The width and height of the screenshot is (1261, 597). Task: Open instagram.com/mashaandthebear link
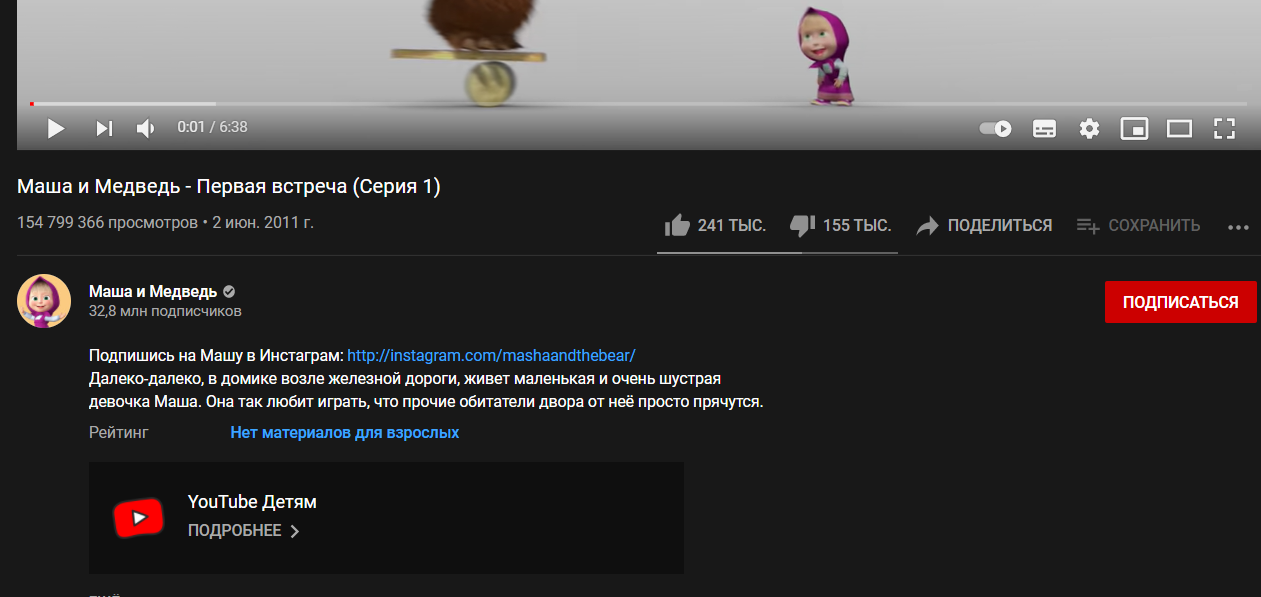click(491, 355)
